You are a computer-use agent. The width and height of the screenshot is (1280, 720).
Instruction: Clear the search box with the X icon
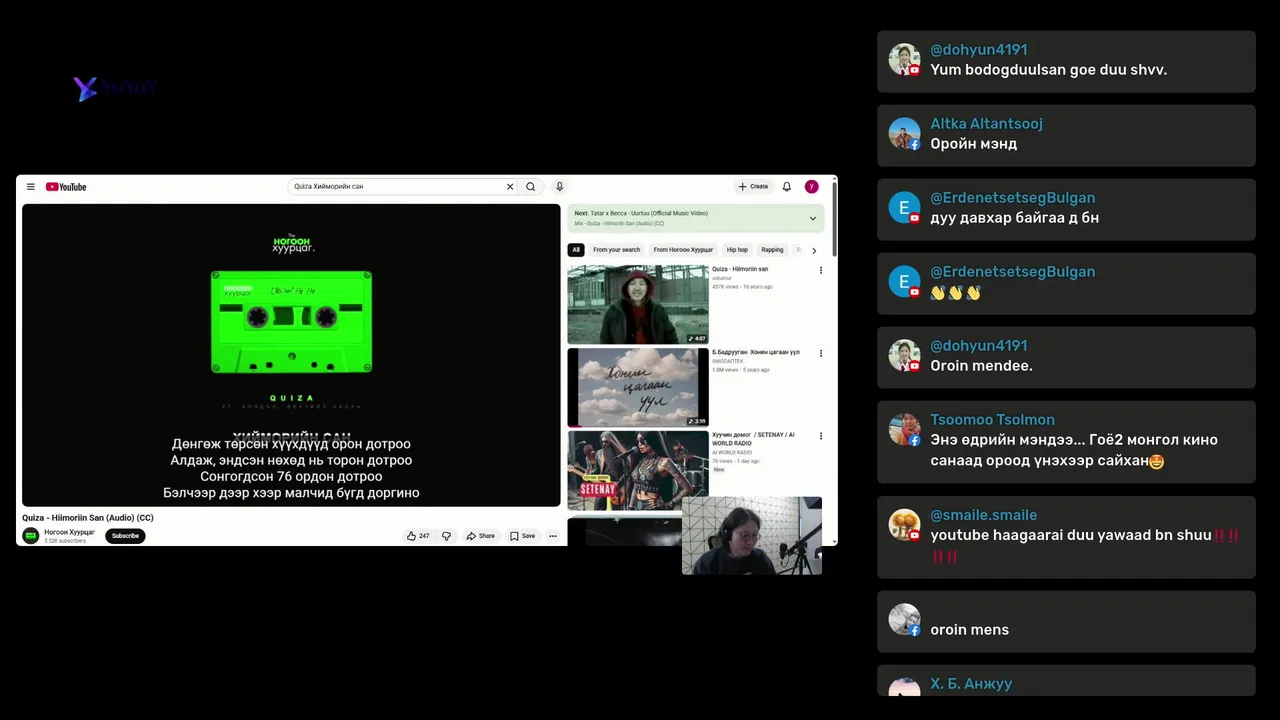point(509,187)
